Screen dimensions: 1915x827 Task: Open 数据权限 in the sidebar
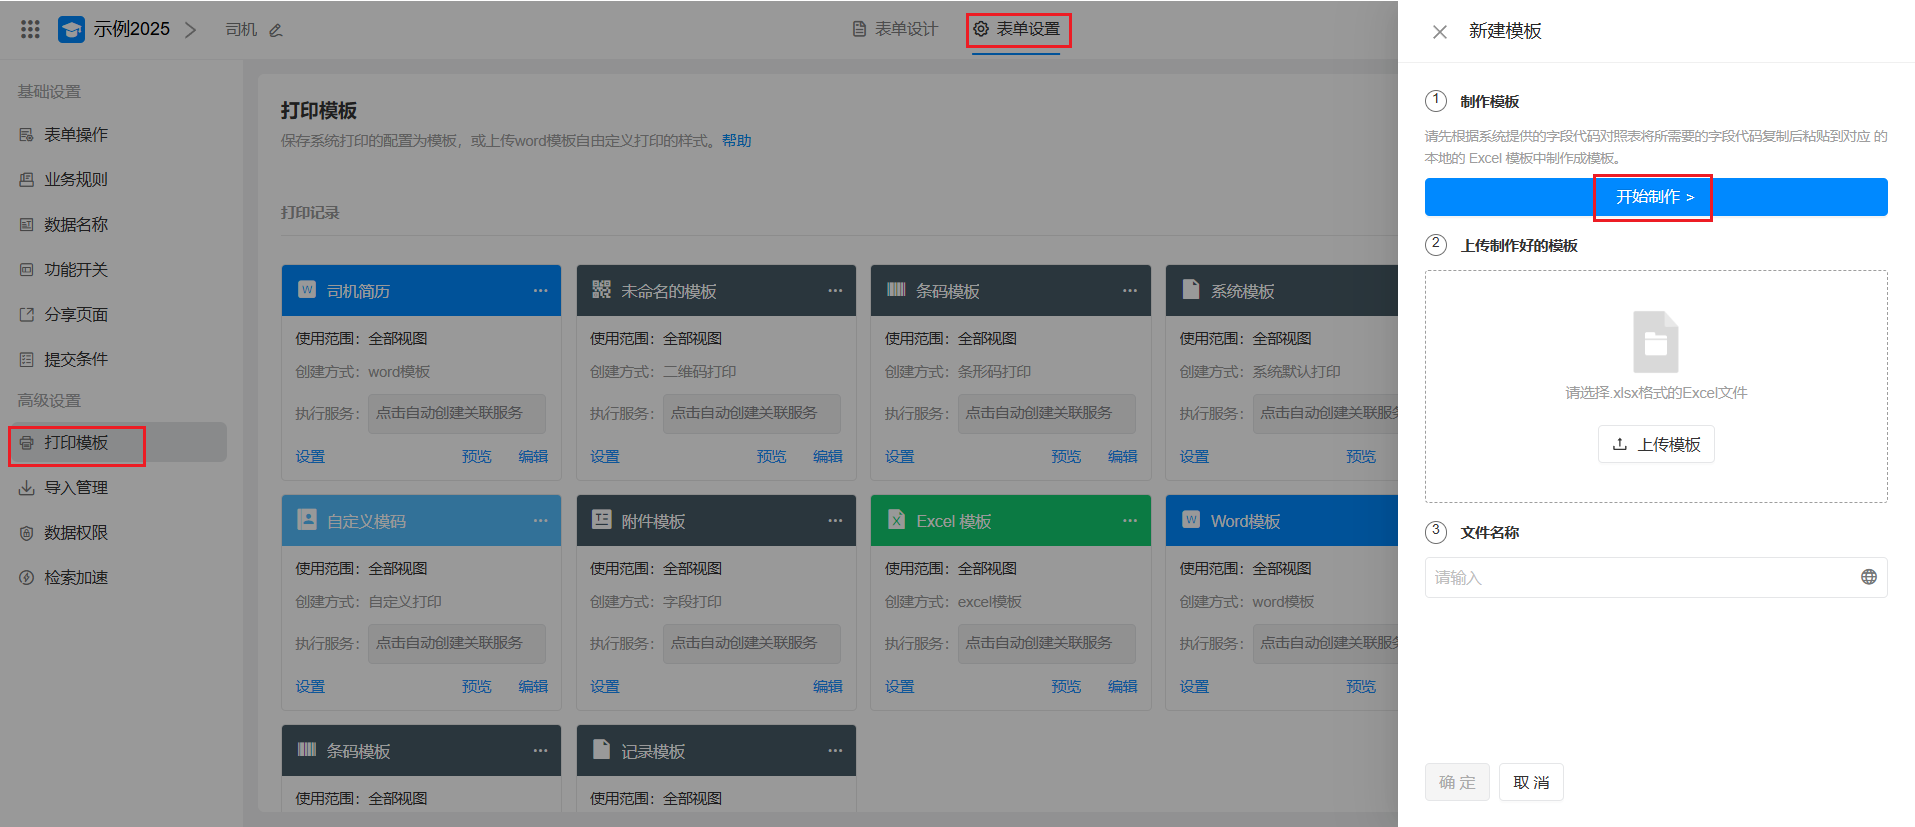pyautogui.click(x=76, y=533)
